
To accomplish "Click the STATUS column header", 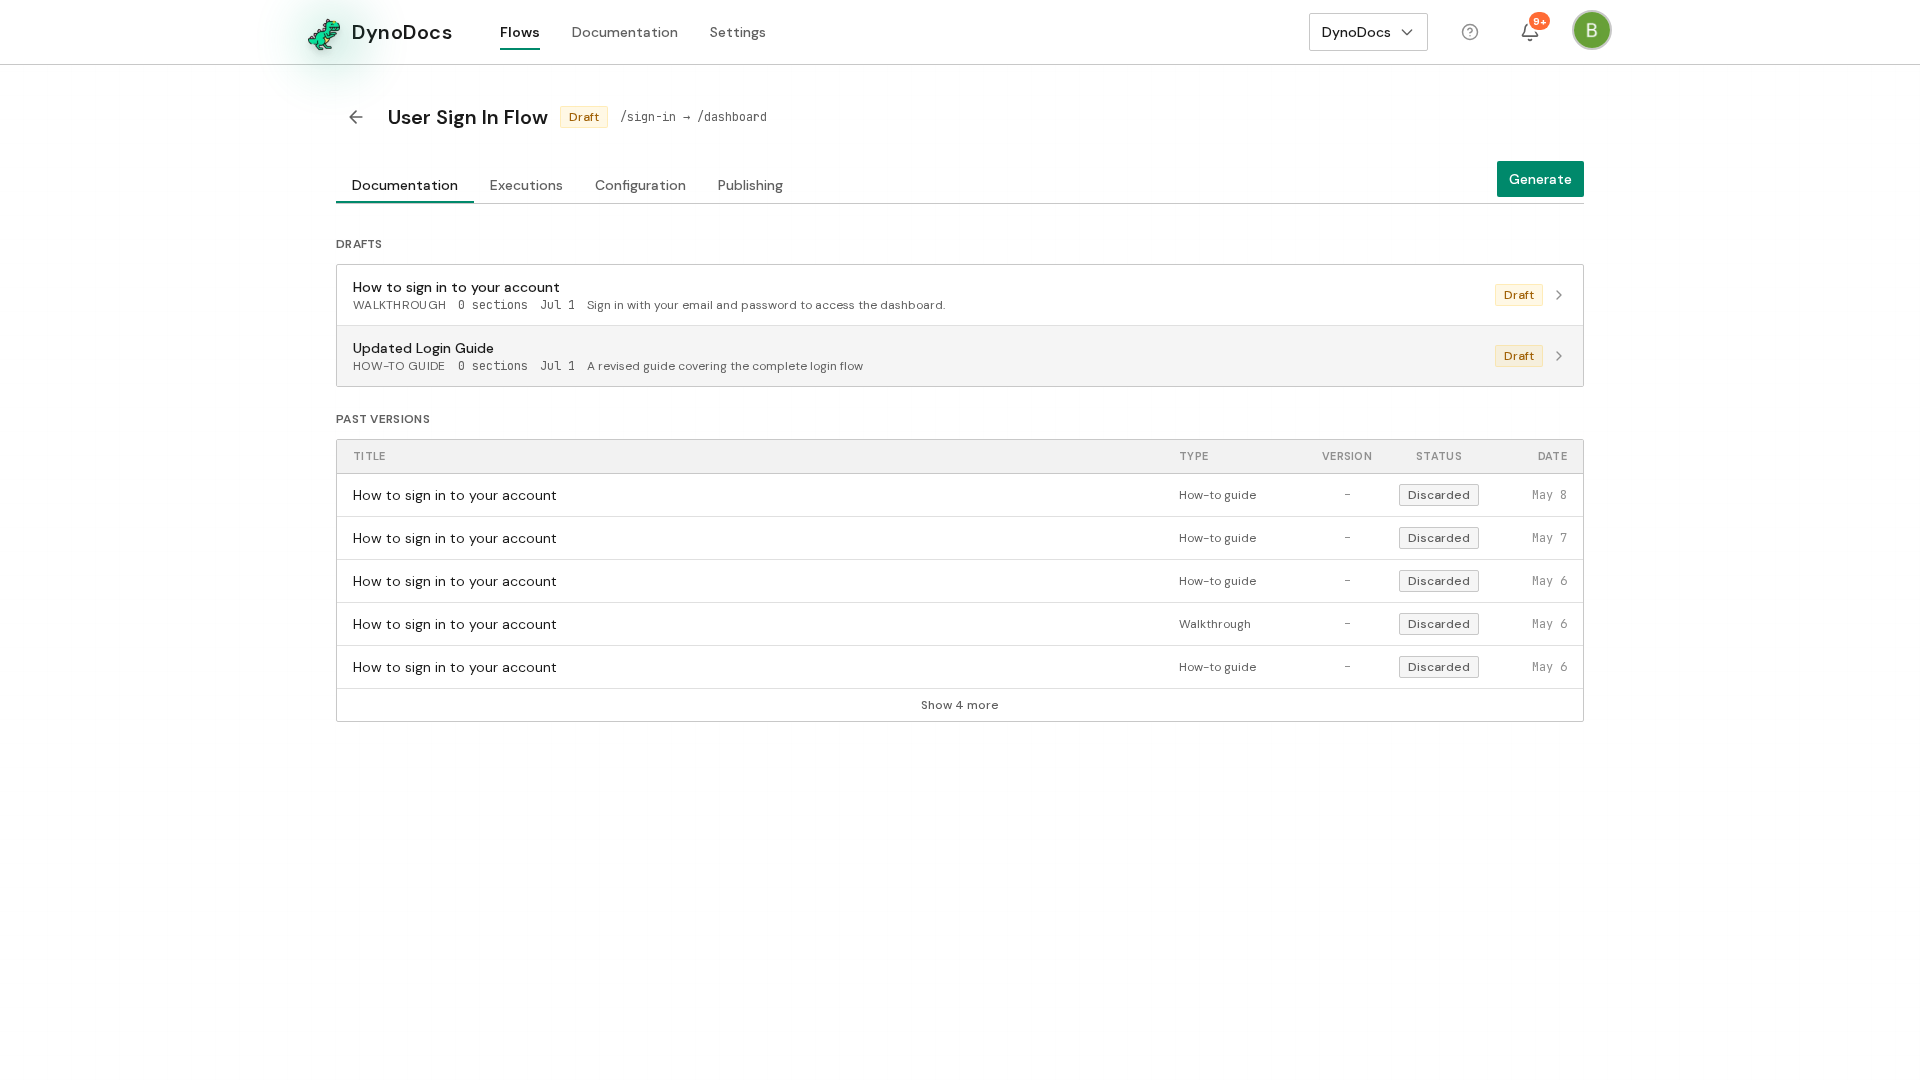I will pos(1439,456).
